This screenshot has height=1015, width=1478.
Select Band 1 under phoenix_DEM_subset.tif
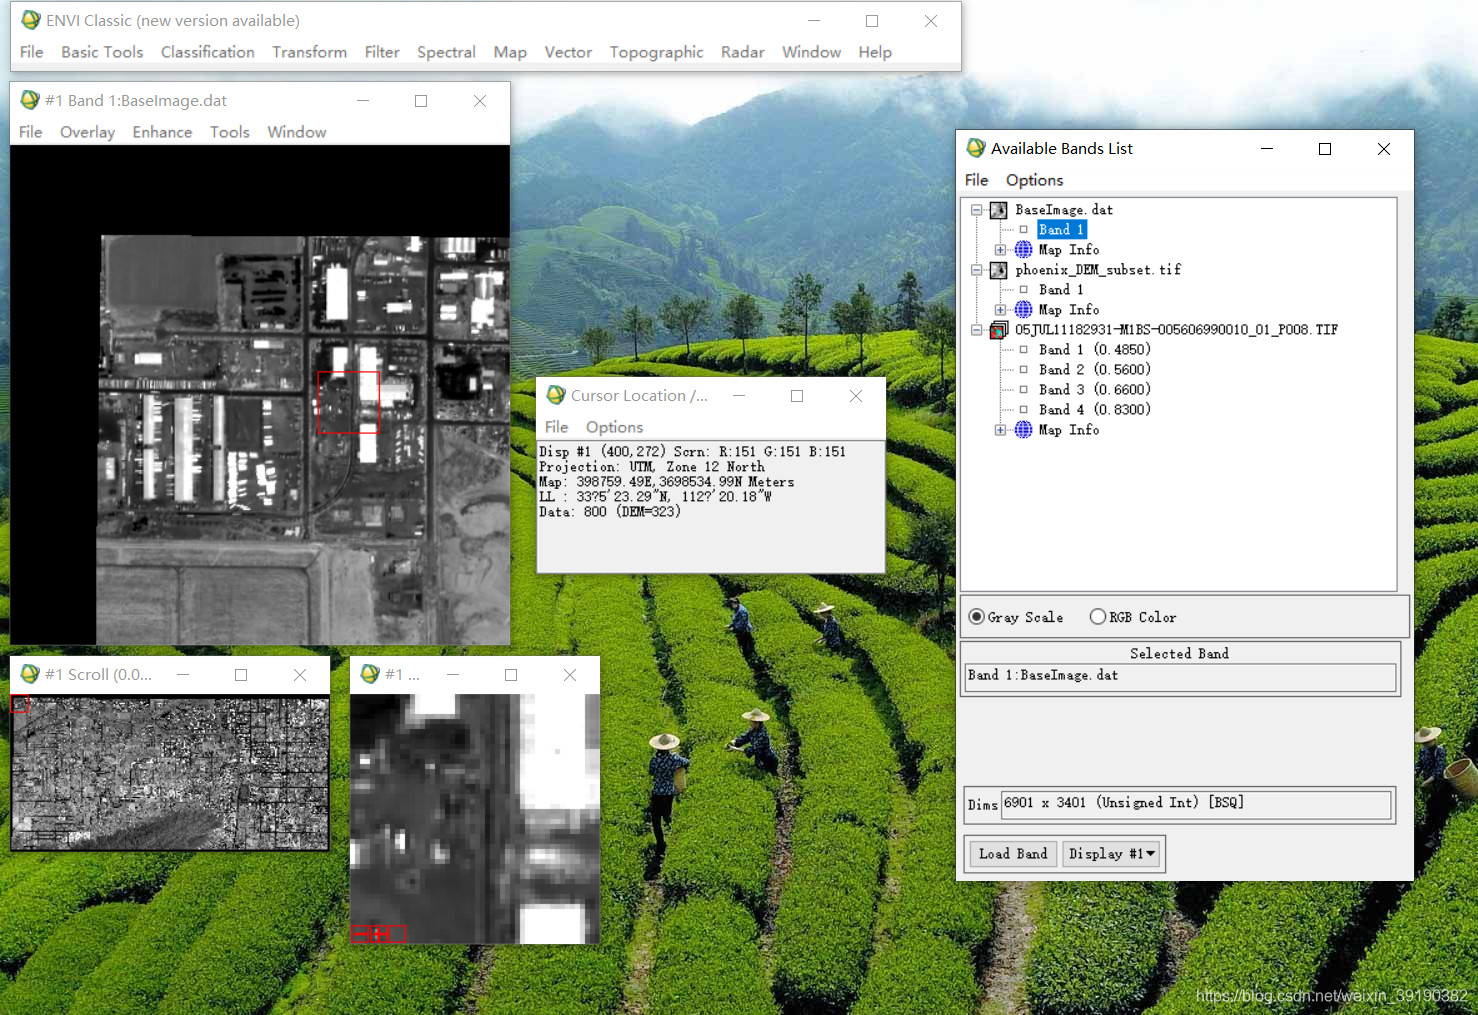(1061, 290)
